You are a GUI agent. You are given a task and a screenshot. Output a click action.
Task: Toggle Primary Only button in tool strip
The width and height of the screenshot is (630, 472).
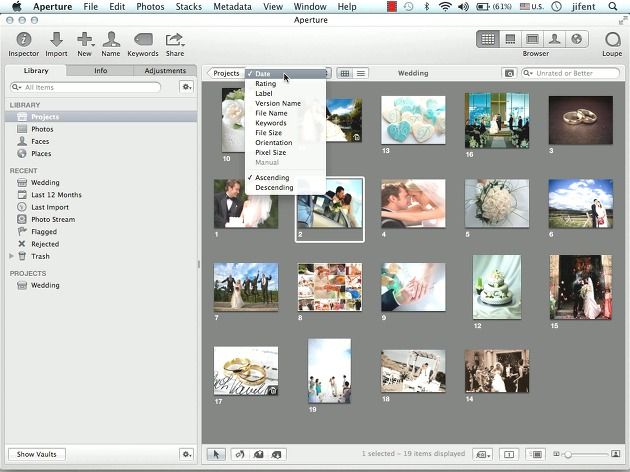(x=509, y=454)
